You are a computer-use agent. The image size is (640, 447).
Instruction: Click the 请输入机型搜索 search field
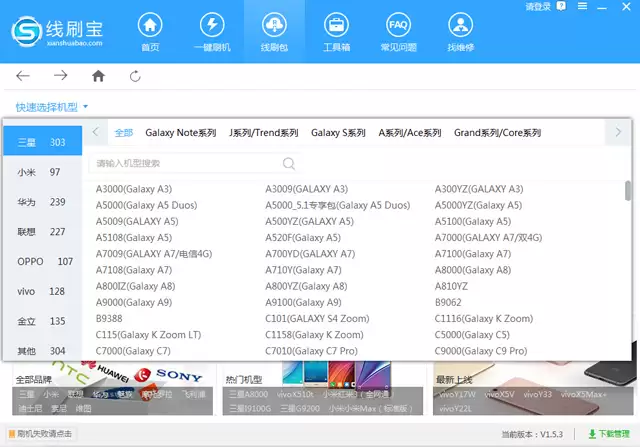coord(194,164)
